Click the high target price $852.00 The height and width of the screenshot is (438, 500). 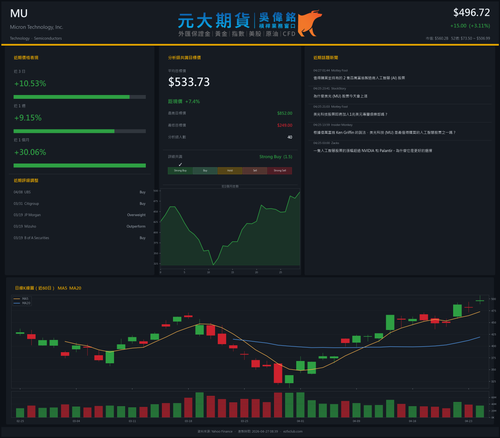[285, 113]
